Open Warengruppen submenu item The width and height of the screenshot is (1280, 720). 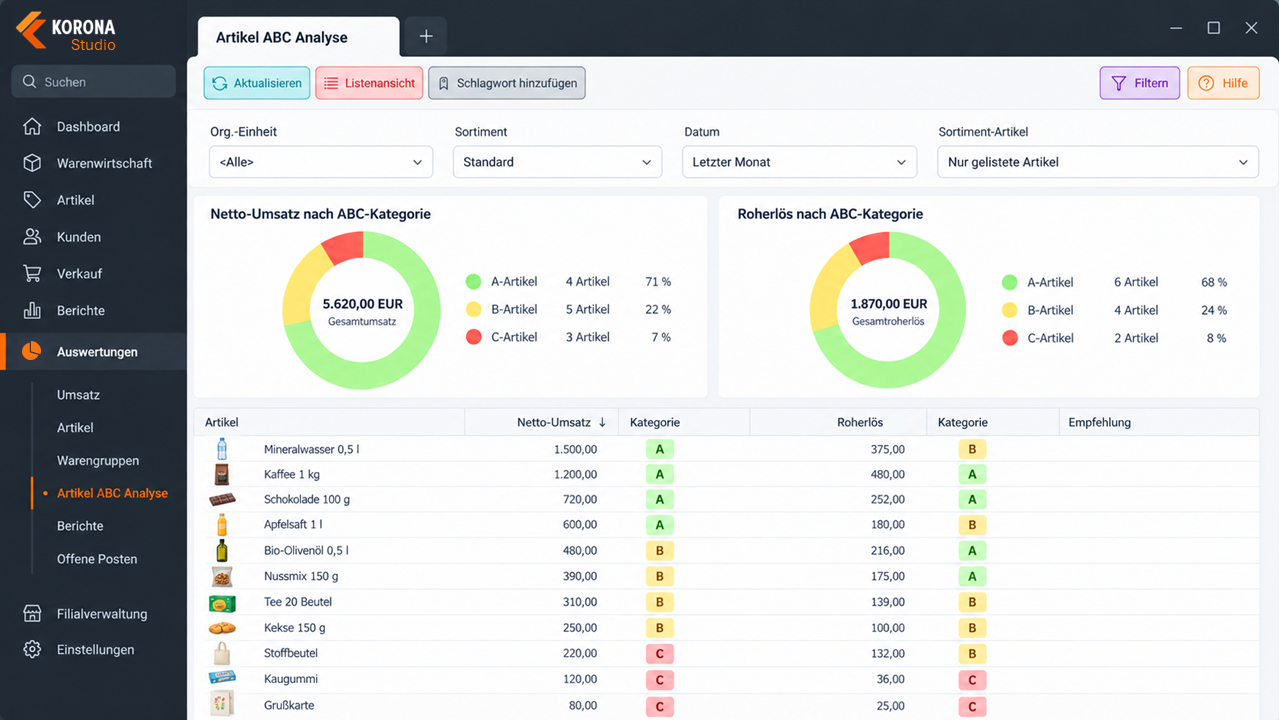(98, 461)
